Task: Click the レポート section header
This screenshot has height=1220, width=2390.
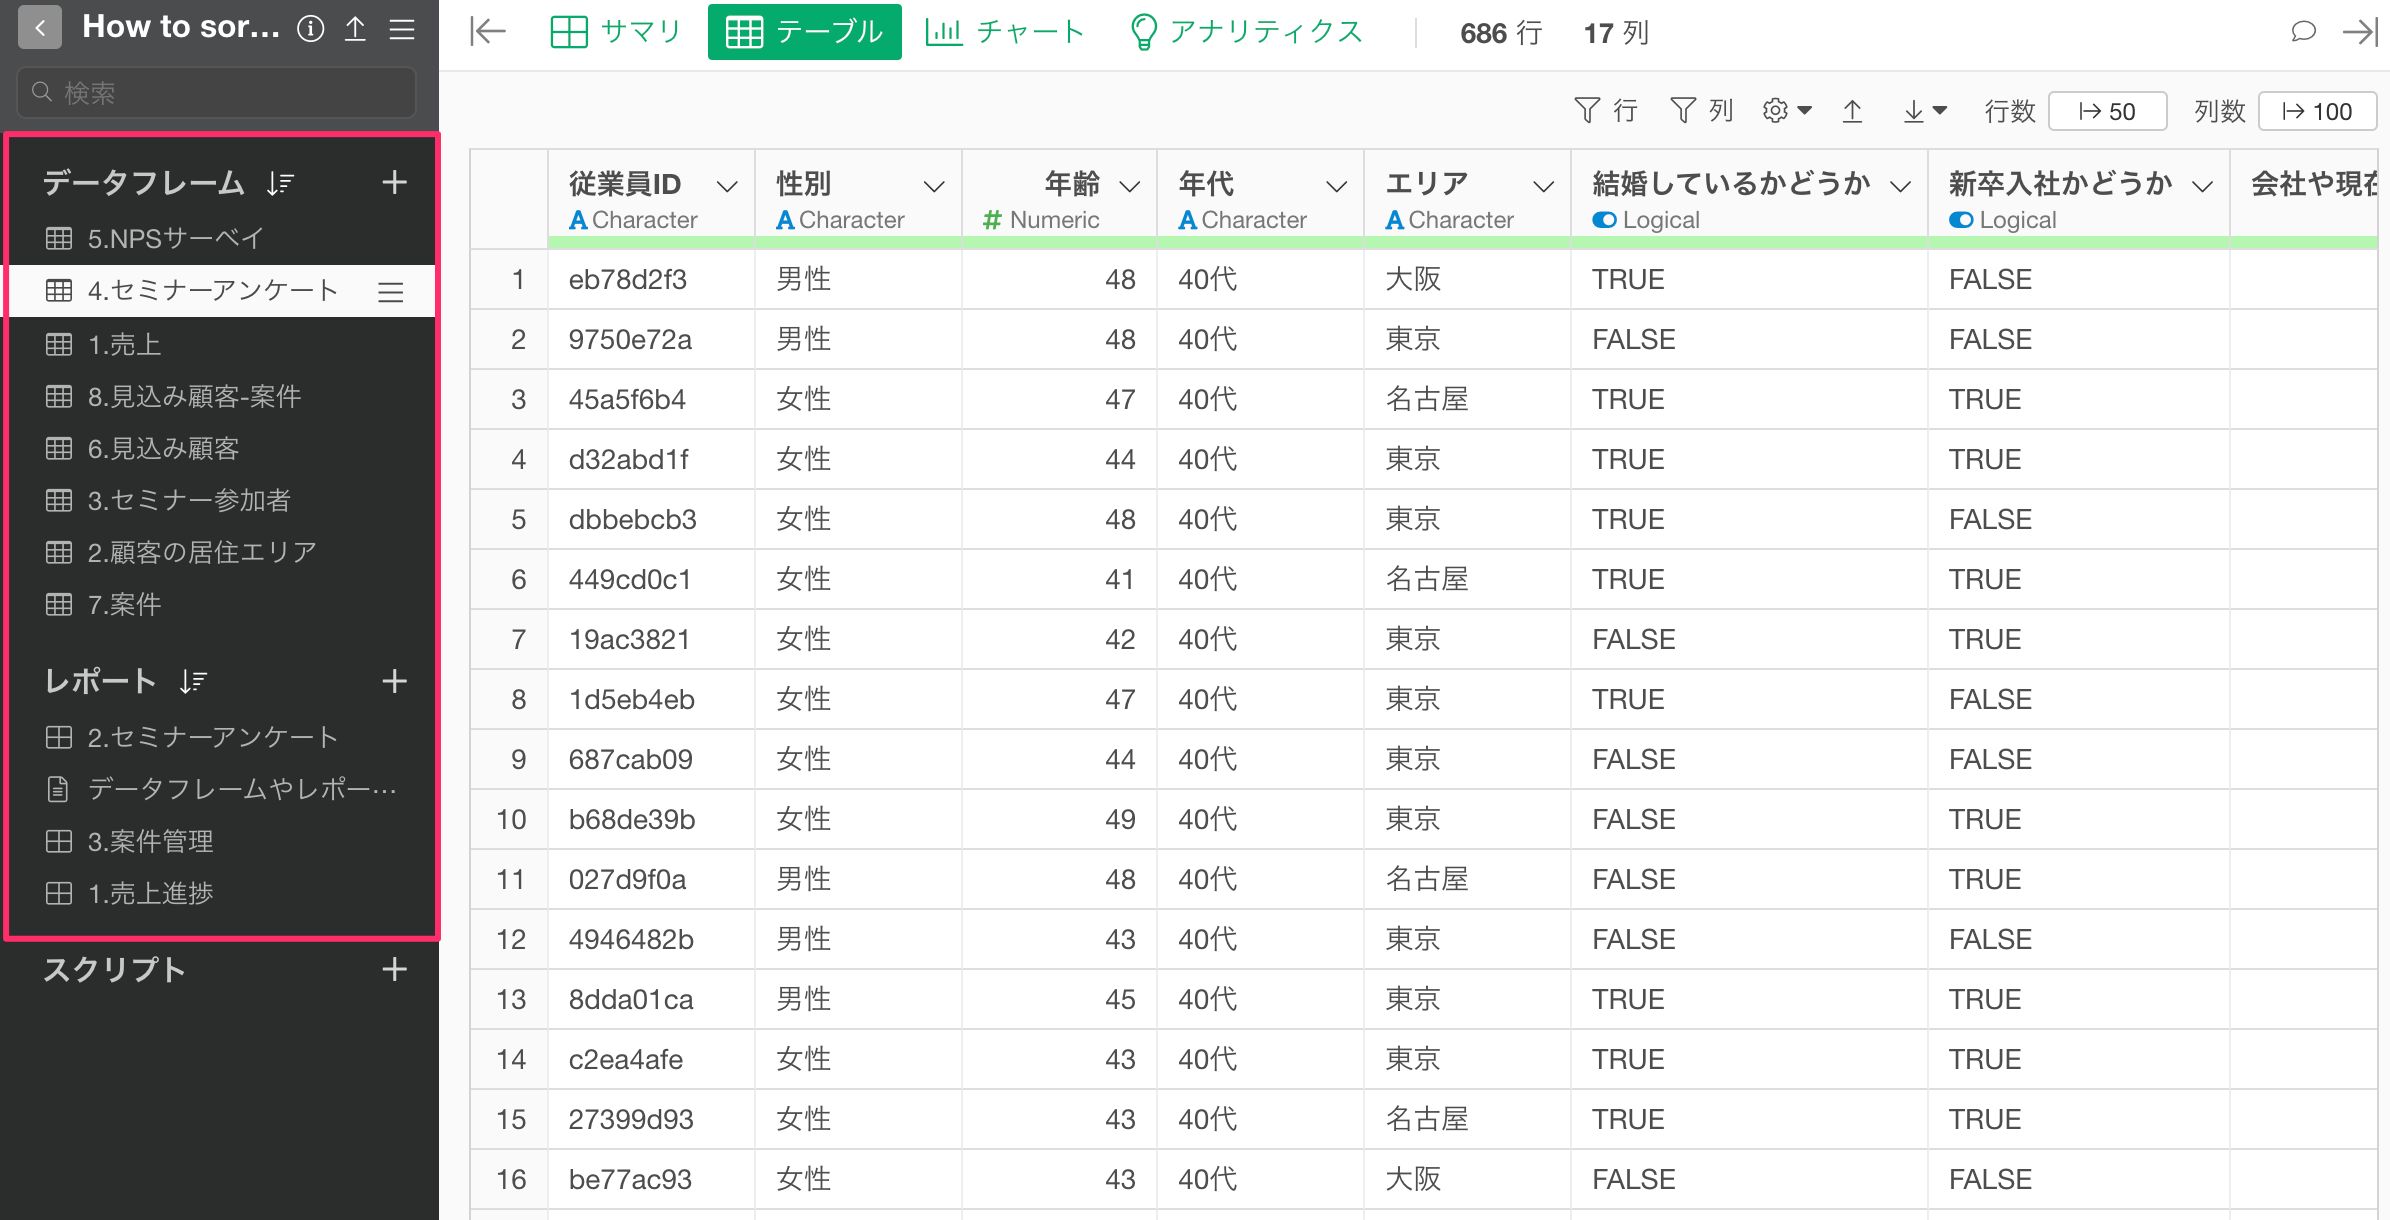Action: pos(100,682)
